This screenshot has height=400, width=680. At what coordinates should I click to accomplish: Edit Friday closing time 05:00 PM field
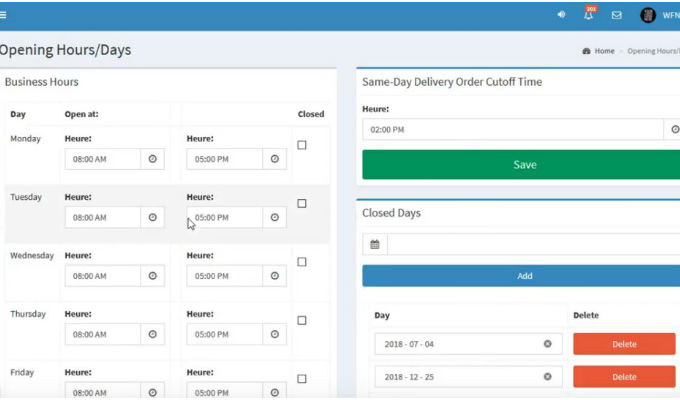pyautogui.click(x=225, y=392)
